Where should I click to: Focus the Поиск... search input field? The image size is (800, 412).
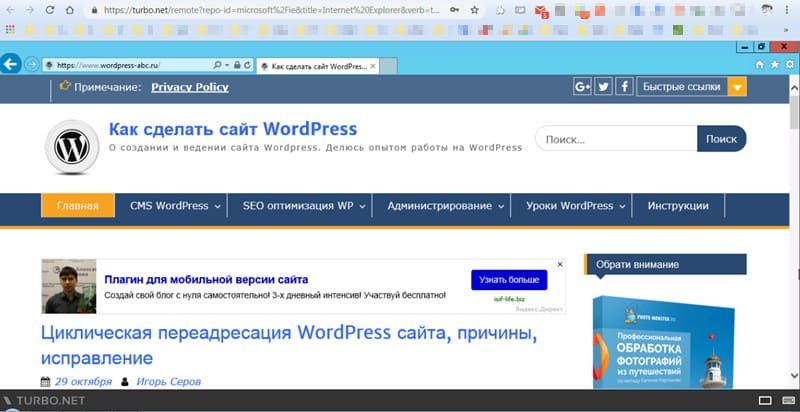[x=616, y=139]
